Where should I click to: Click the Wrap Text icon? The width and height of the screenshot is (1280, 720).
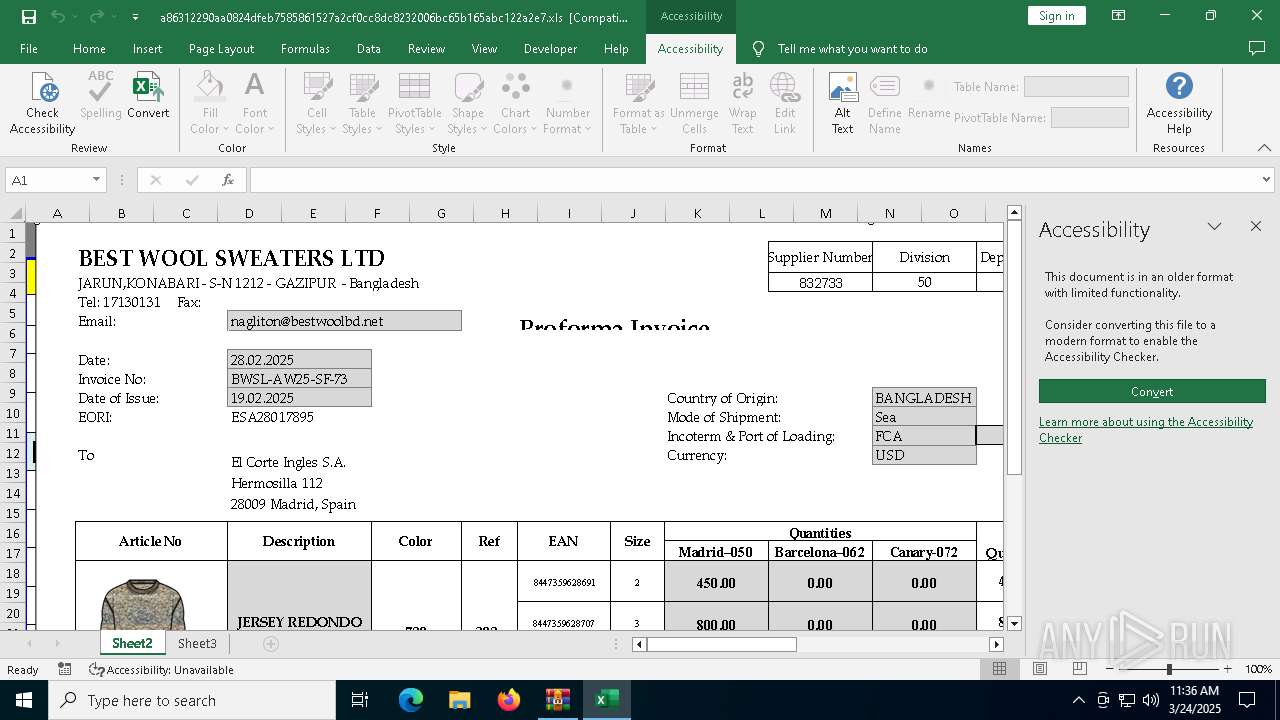(743, 87)
